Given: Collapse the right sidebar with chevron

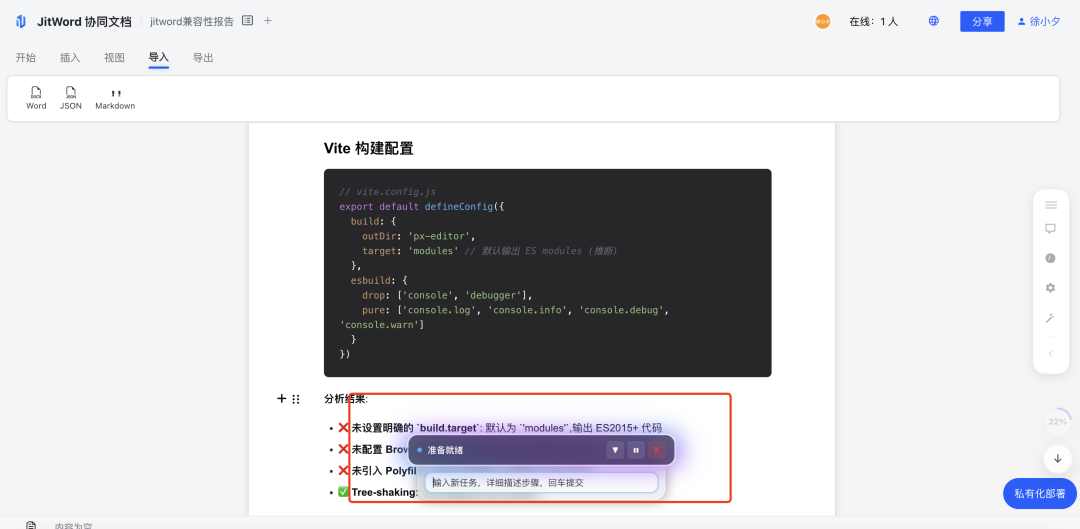Looking at the screenshot, I should point(1050,353).
